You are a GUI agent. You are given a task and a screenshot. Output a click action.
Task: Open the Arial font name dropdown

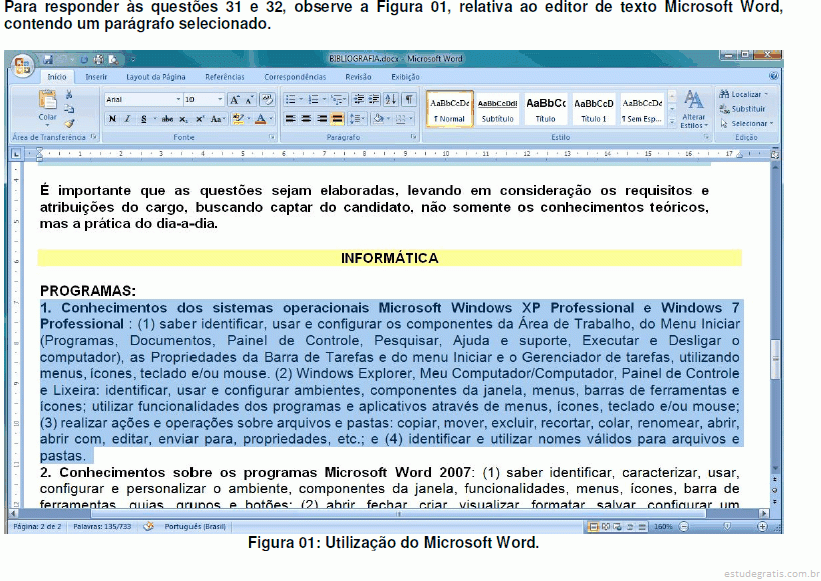tap(178, 99)
